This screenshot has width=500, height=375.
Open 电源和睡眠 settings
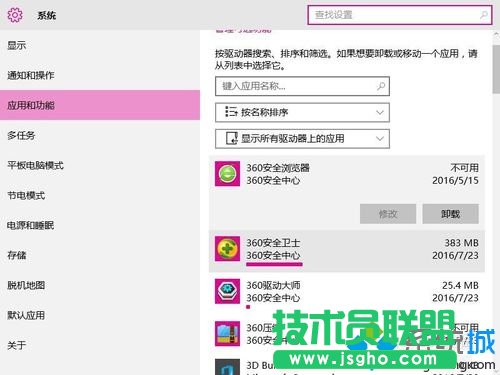pyautogui.click(x=100, y=225)
